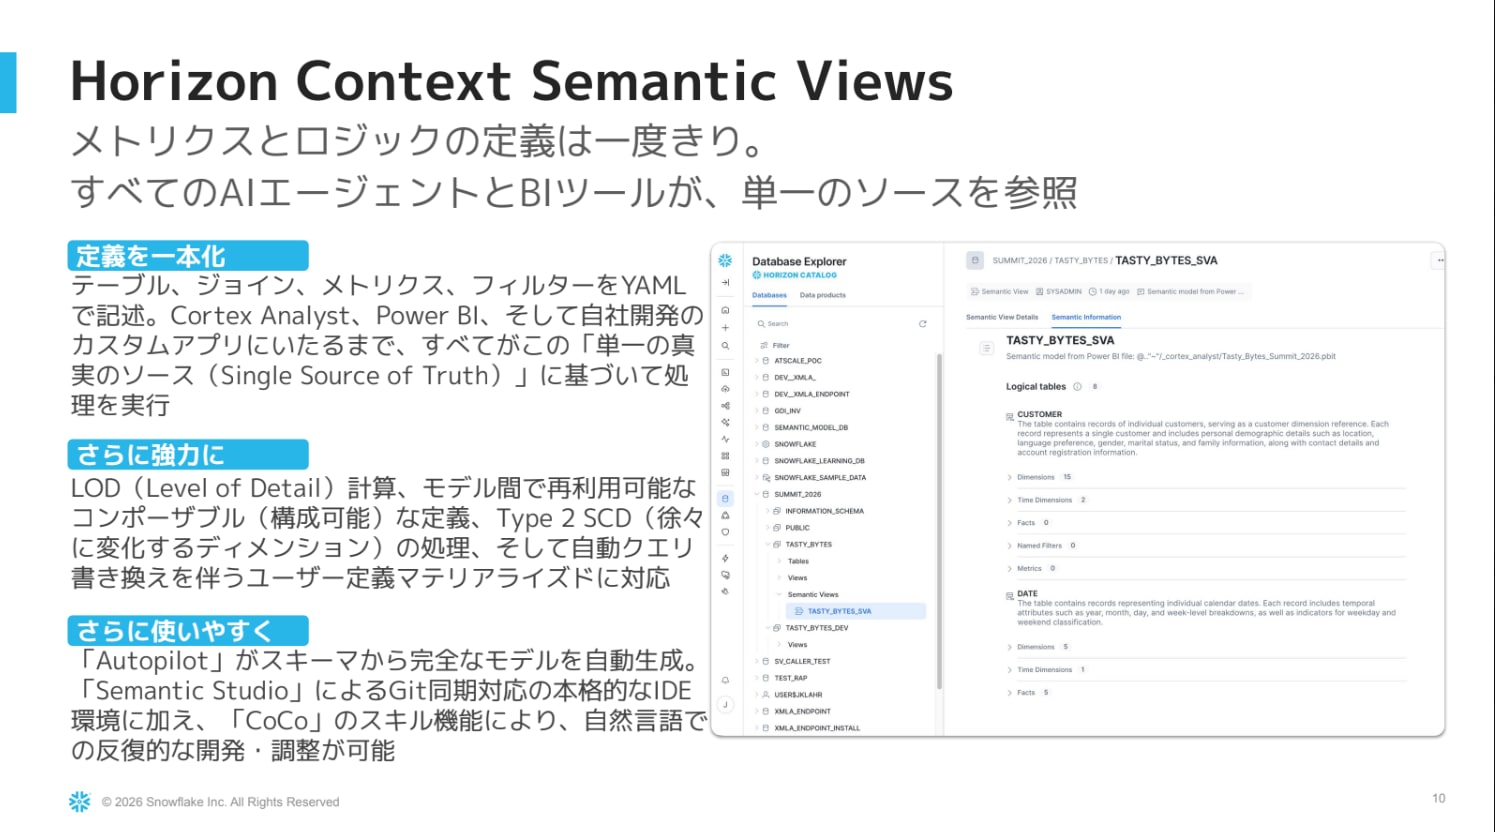Open the shield icon in the sidebar

pyautogui.click(x=725, y=532)
